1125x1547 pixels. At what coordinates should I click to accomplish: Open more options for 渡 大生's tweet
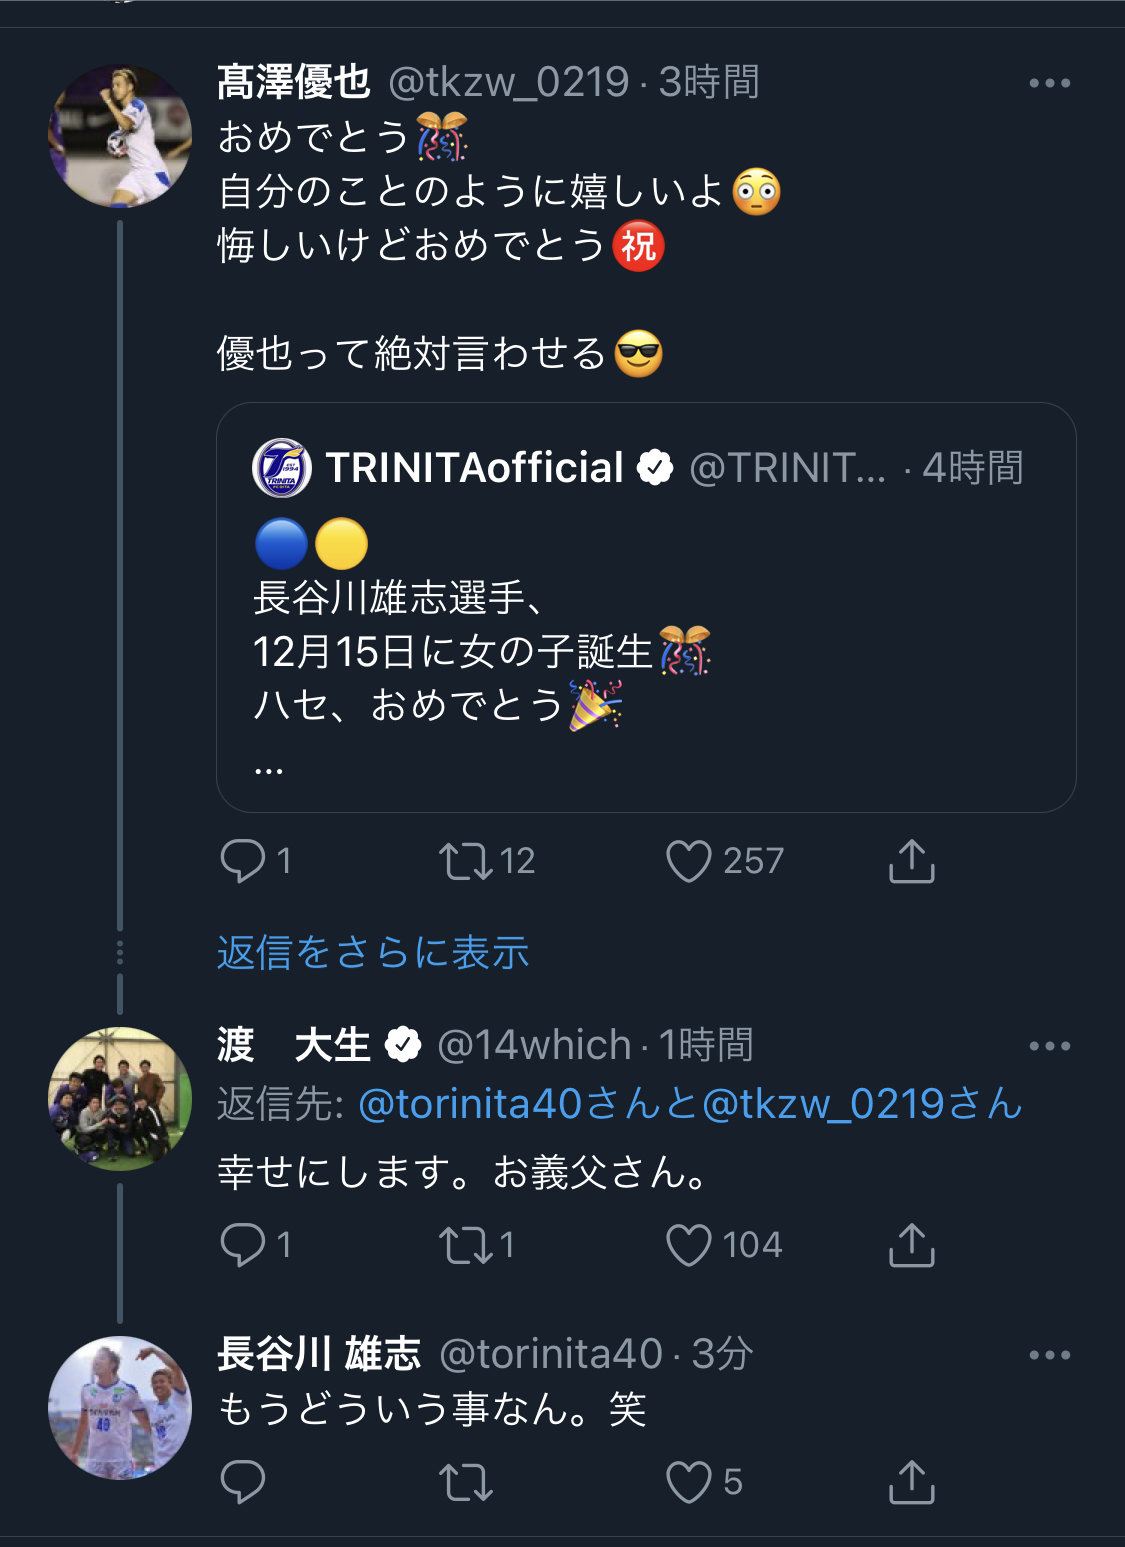click(x=1049, y=1046)
